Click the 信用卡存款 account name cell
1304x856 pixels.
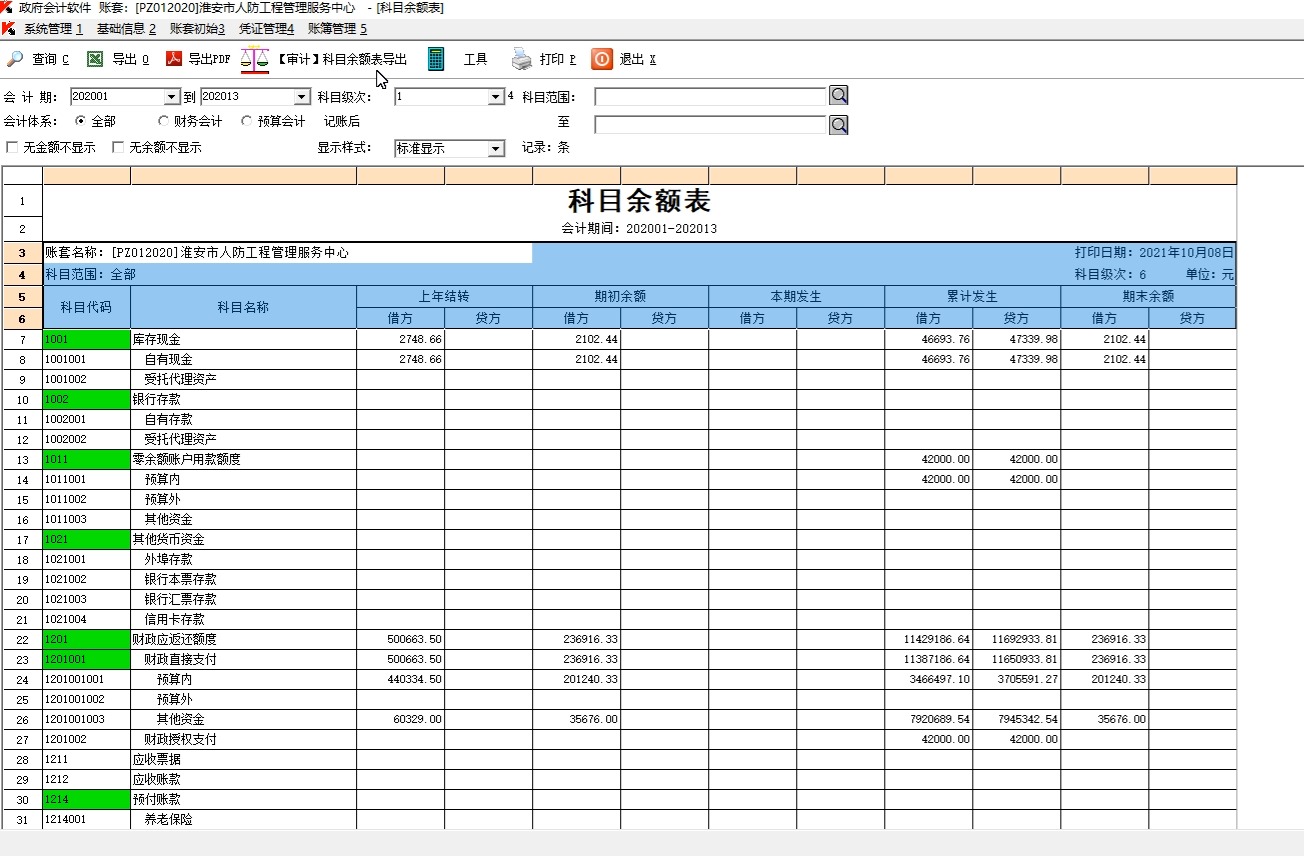tap(244, 619)
